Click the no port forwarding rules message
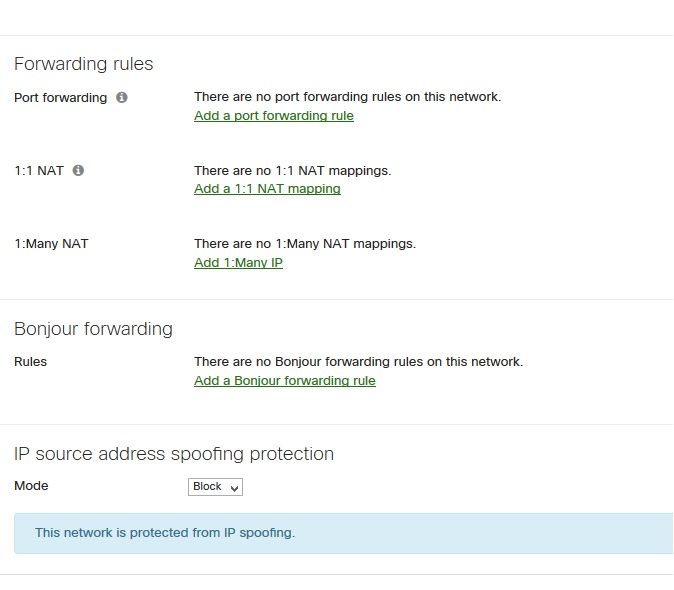The width and height of the screenshot is (674, 590). coord(347,98)
